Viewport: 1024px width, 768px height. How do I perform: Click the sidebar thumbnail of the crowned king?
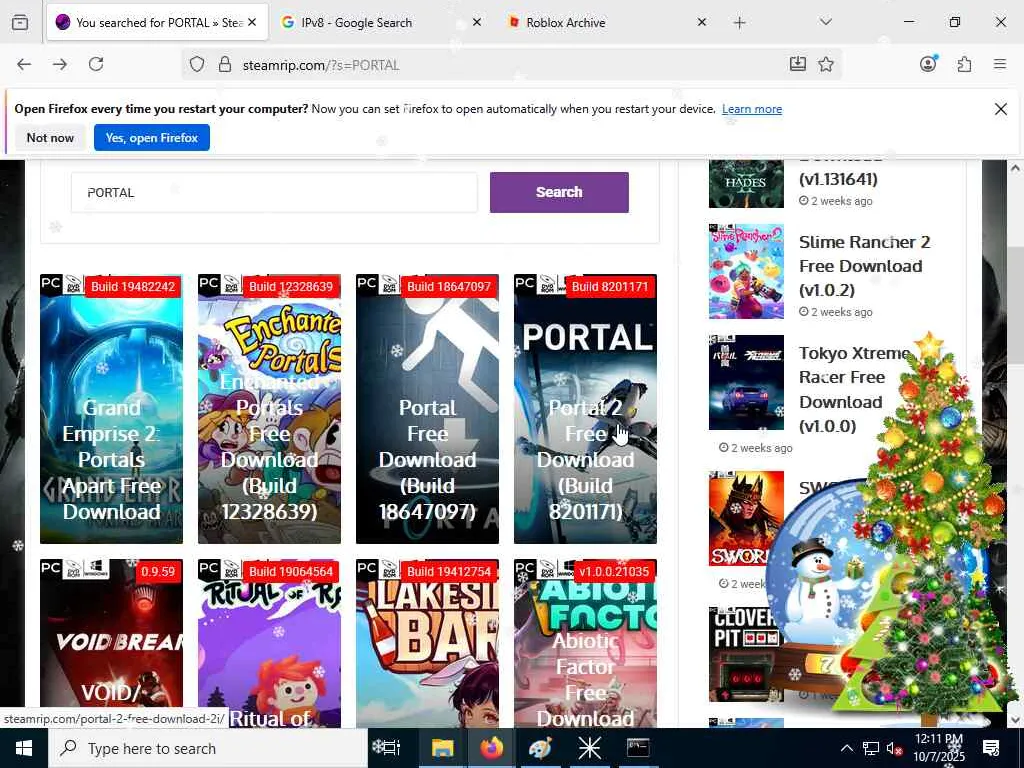pyautogui.click(x=746, y=519)
